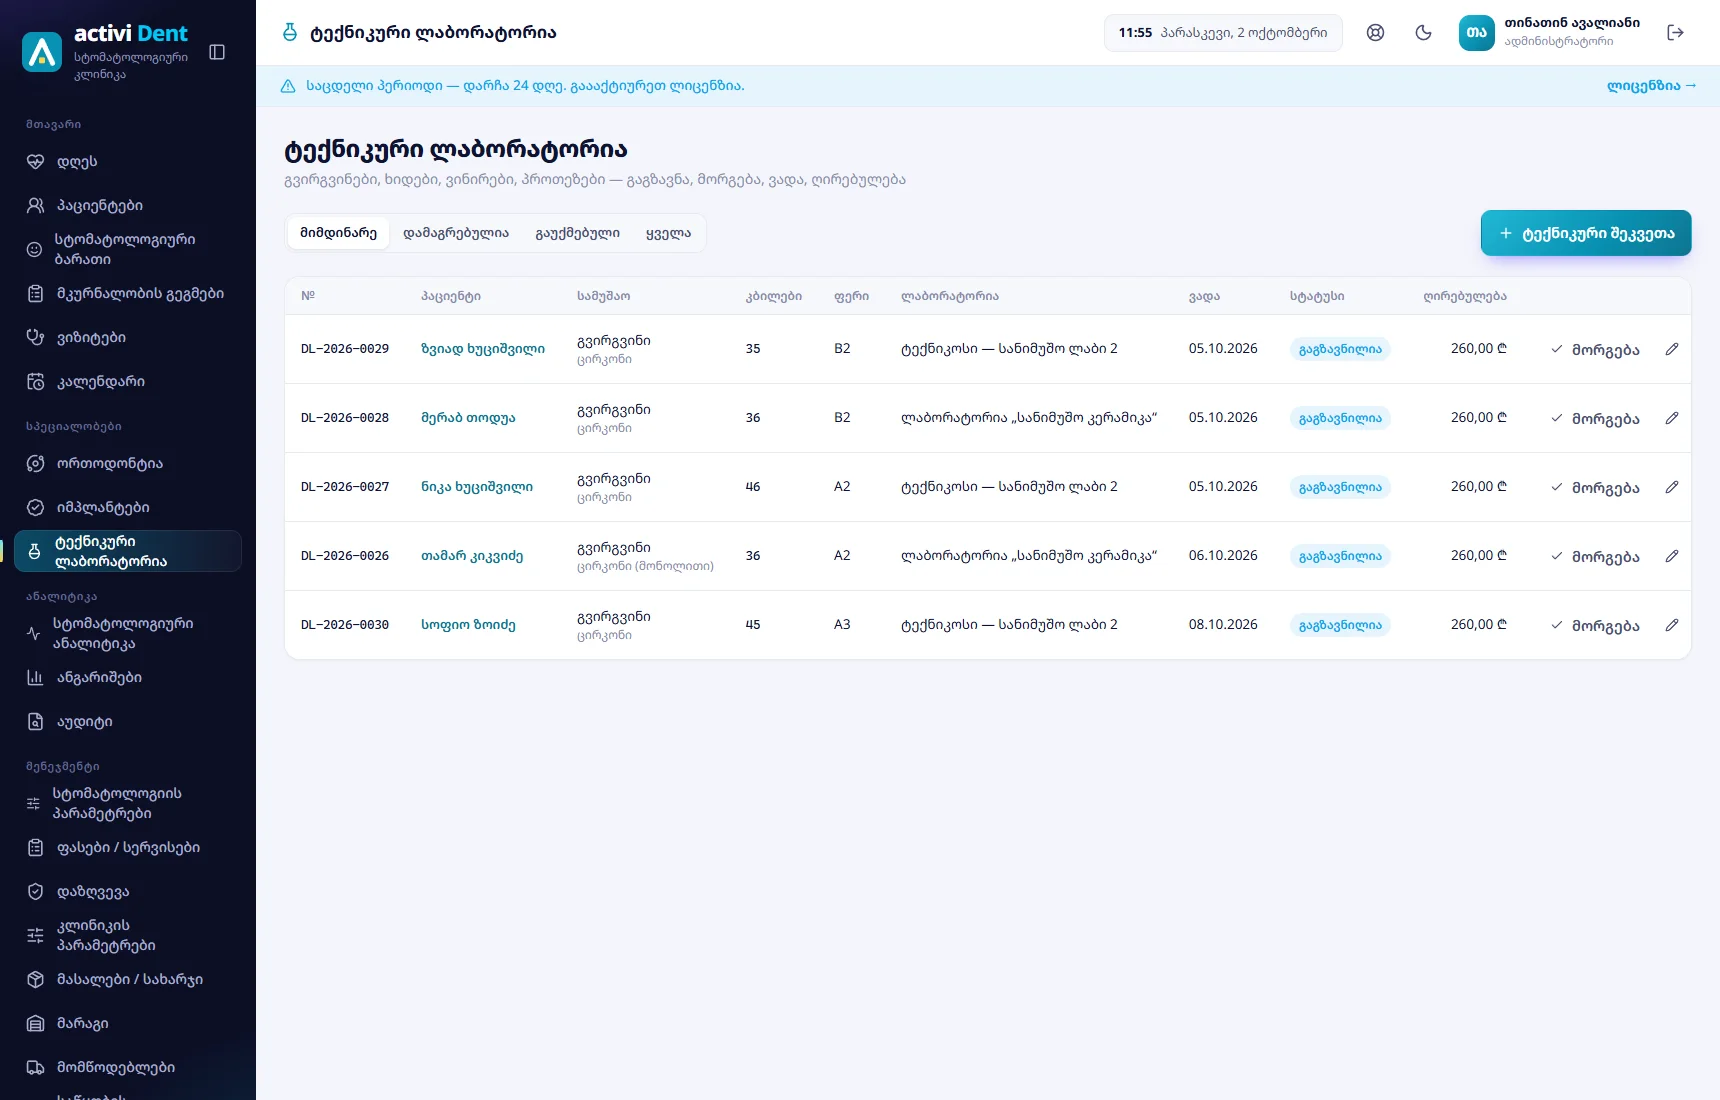This screenshot has width=1720, height=1100.
Task: Follow the ლიცენზია link in the trial banner
Action: (1651, 86)
